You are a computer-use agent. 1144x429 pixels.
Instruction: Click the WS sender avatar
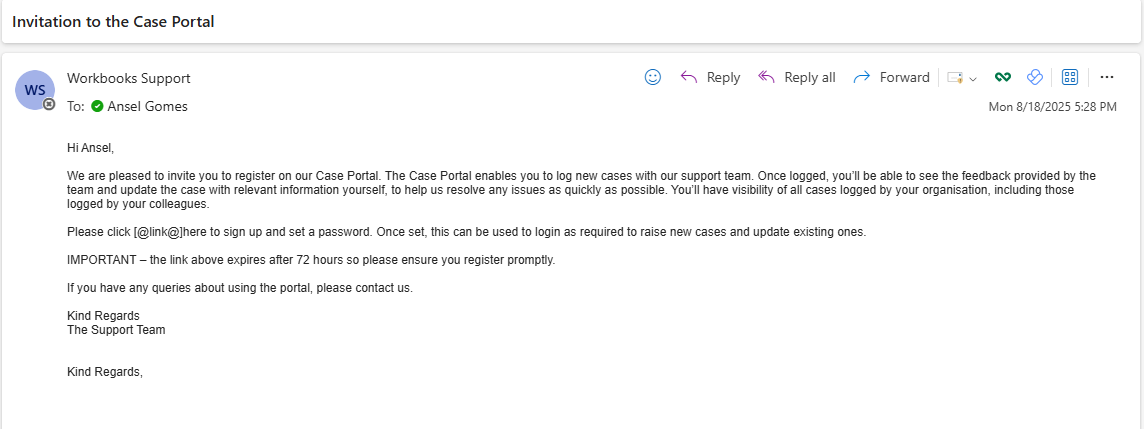34,90
